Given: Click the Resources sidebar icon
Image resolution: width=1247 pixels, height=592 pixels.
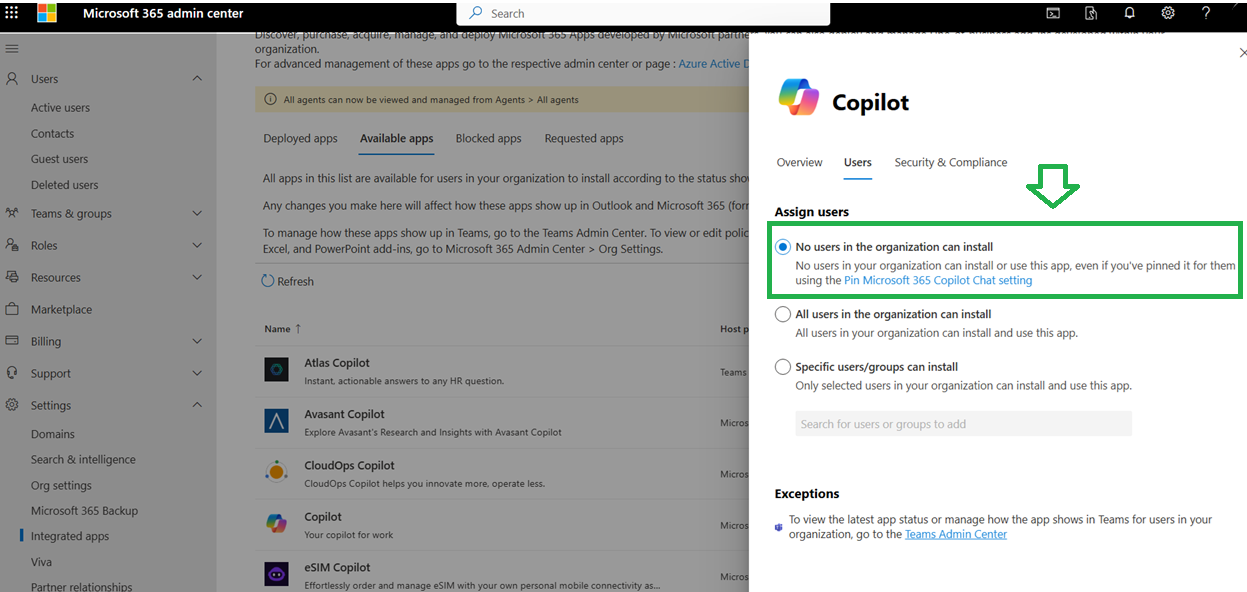Looking at the screenshot, I should click(12, 277).
